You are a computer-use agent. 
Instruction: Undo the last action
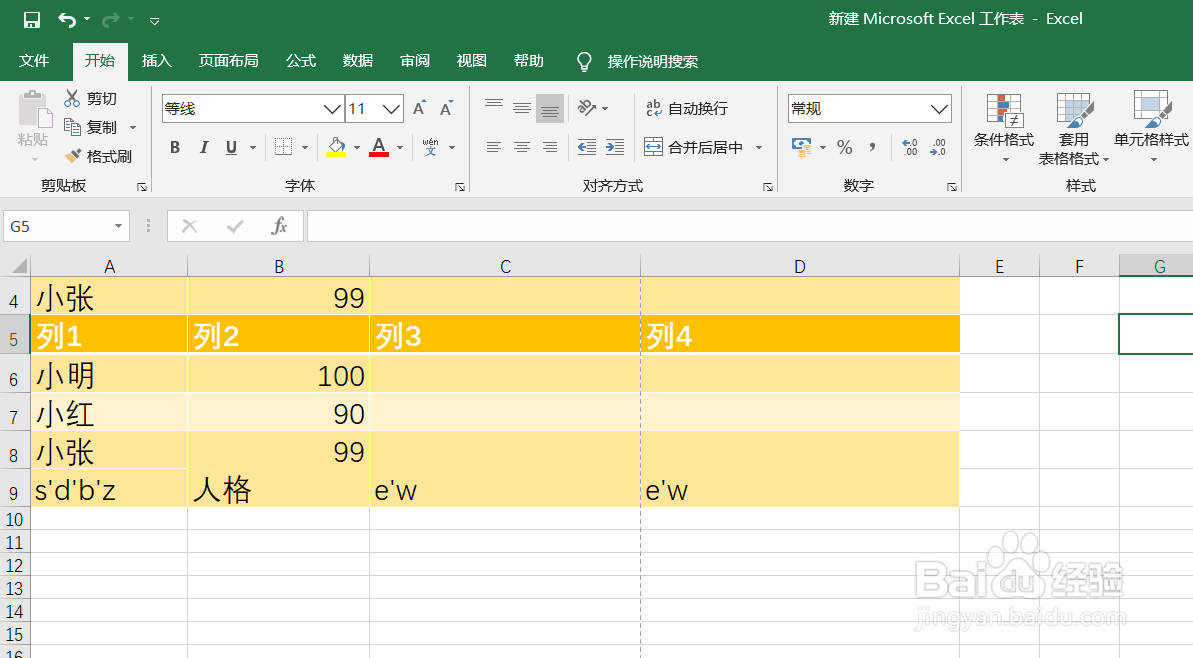coord(67,20)
